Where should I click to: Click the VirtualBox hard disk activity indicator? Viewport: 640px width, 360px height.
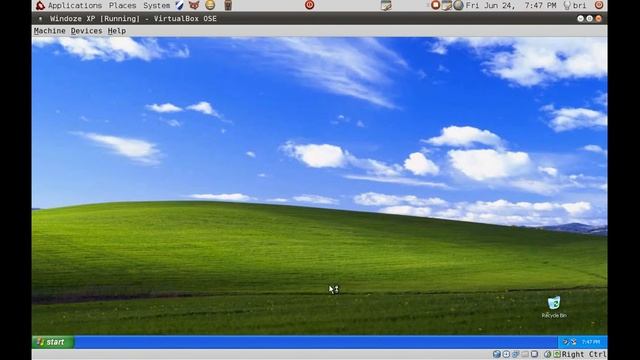[x=497, y=354]
